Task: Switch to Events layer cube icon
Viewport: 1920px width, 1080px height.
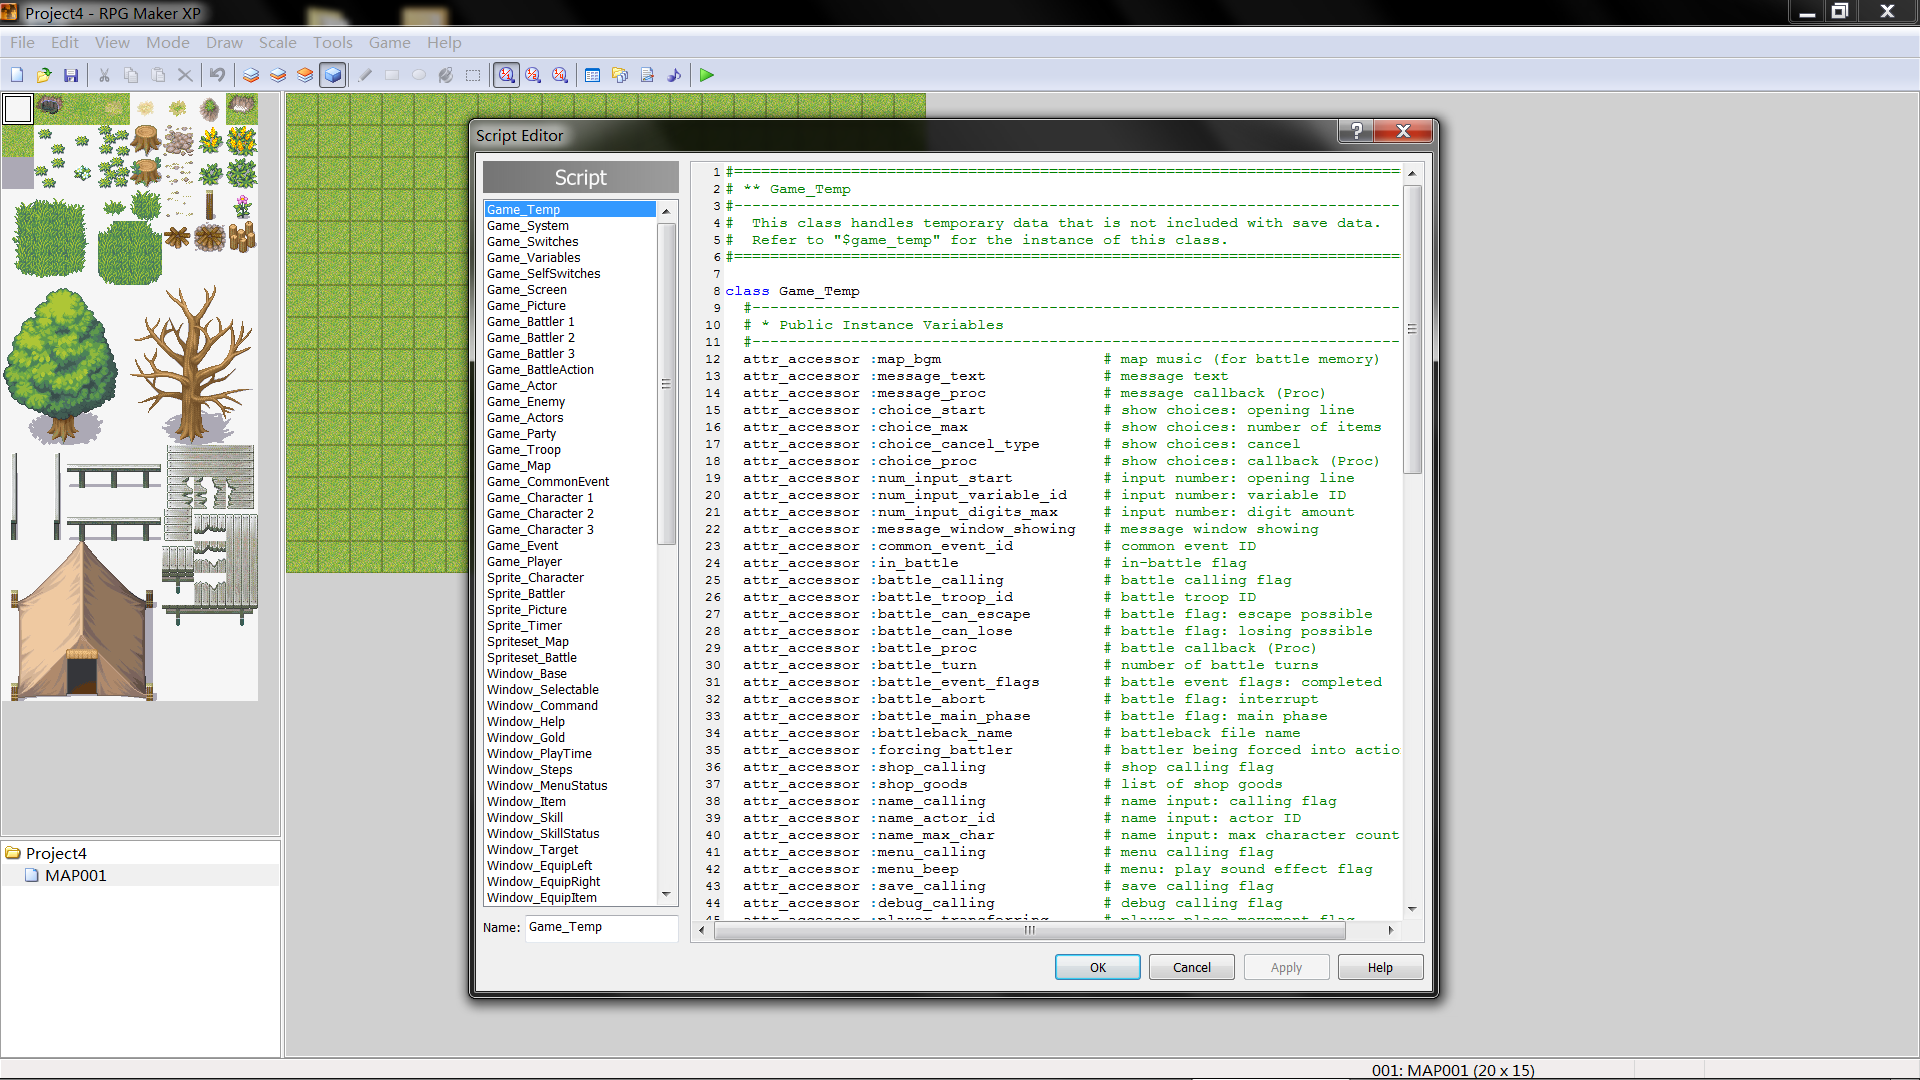Action: pyautogui.click(x=333, y=75)
